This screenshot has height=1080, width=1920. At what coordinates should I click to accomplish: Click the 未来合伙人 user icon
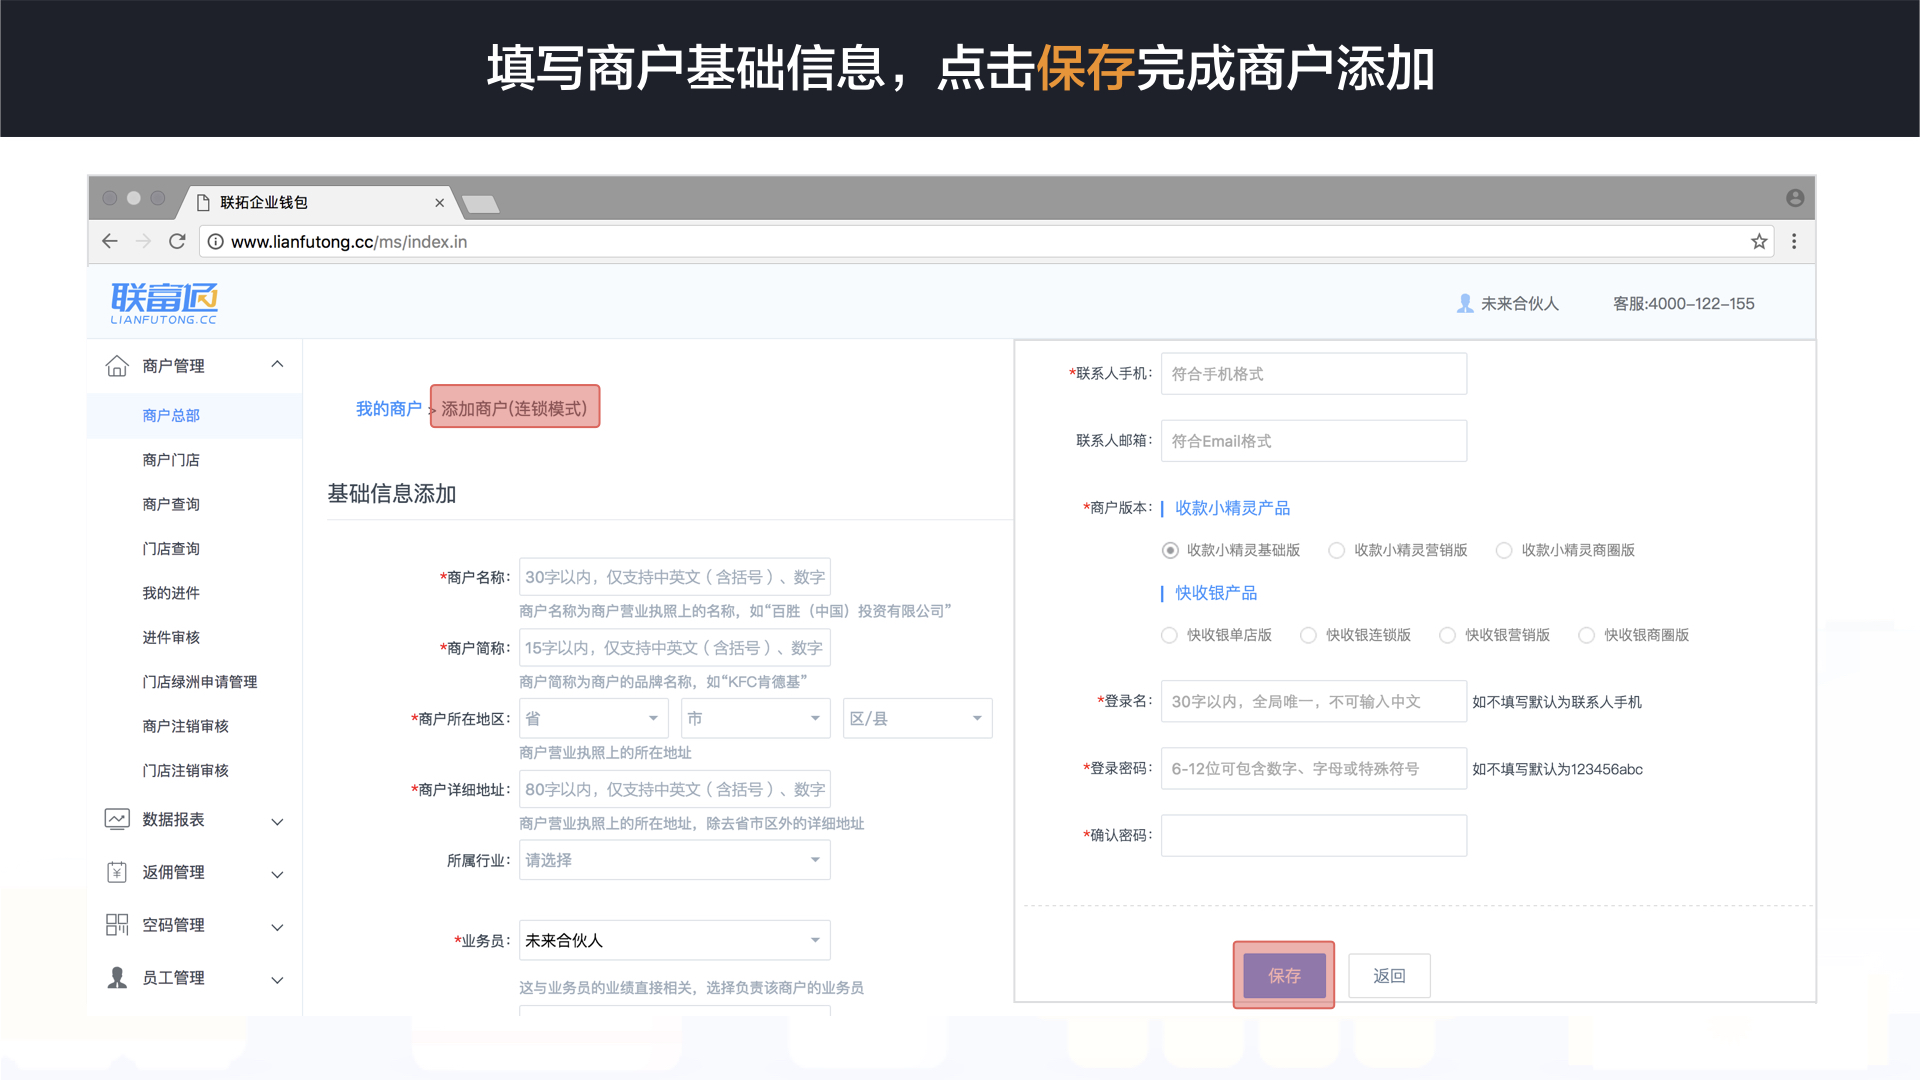(1465, 303)
